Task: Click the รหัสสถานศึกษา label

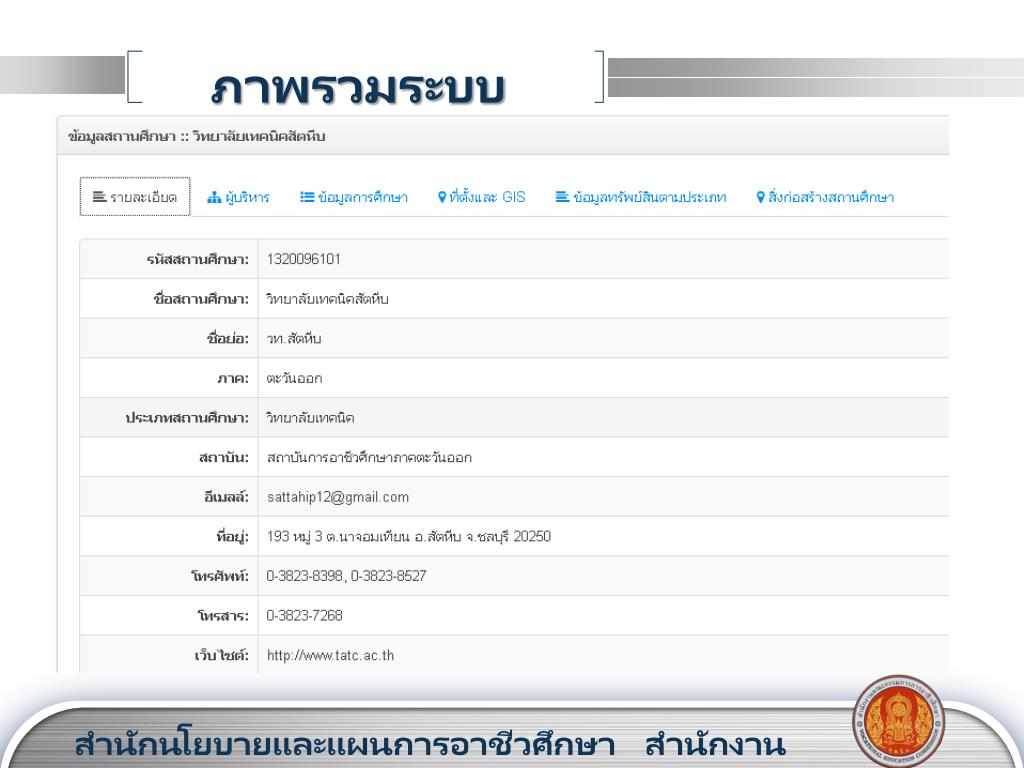Action: [198, 260]
